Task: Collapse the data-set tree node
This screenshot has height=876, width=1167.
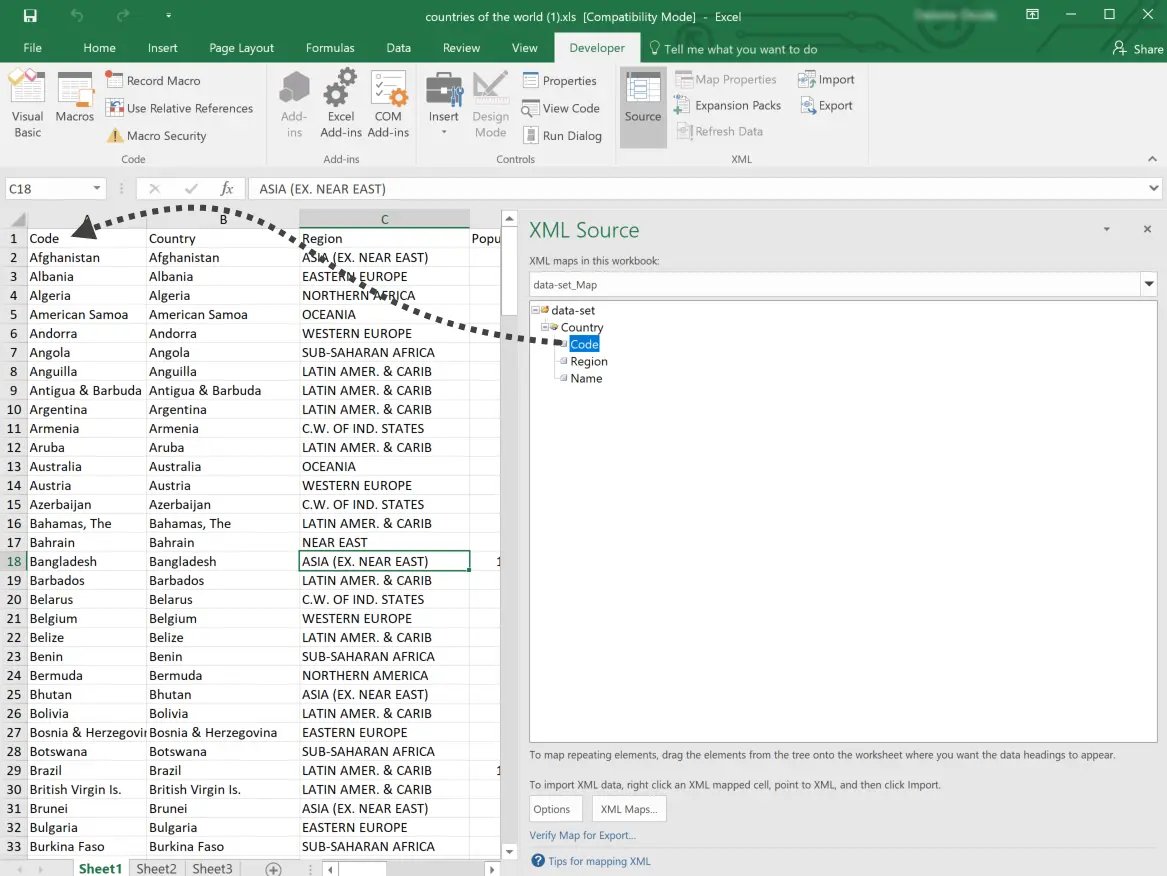Action: click(535, 310)
